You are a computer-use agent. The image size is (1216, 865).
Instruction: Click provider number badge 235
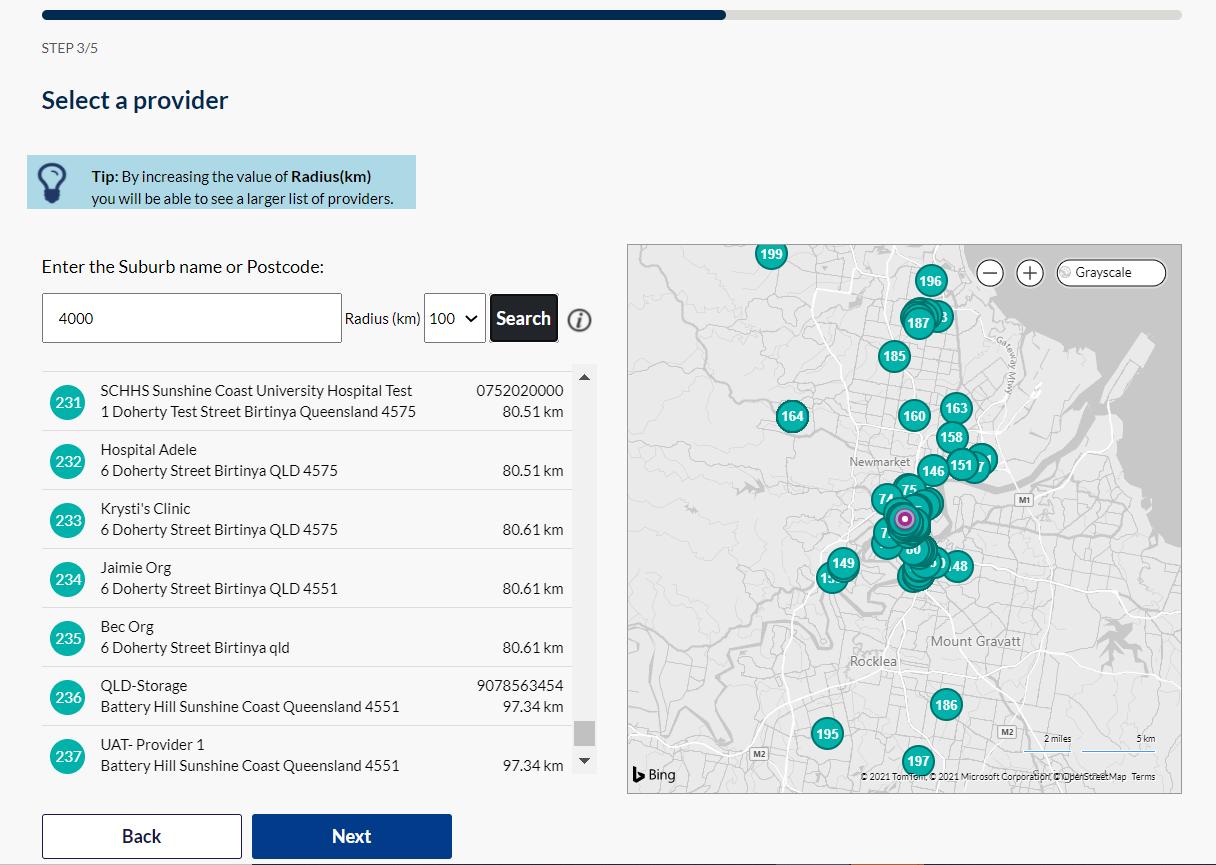tap(68, 638)
